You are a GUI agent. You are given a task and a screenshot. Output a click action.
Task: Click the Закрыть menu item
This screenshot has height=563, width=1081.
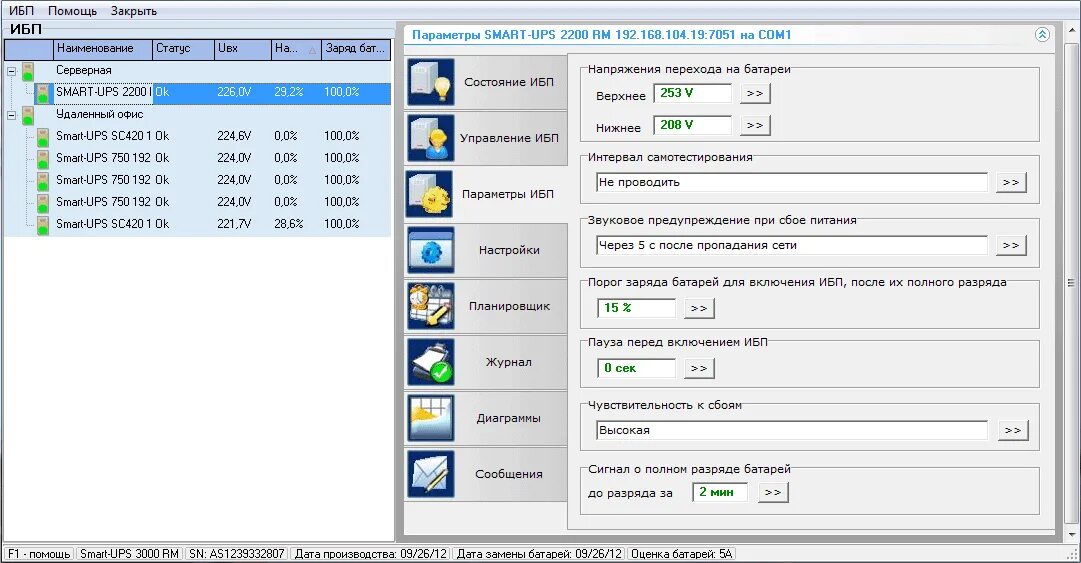[134, 11]
